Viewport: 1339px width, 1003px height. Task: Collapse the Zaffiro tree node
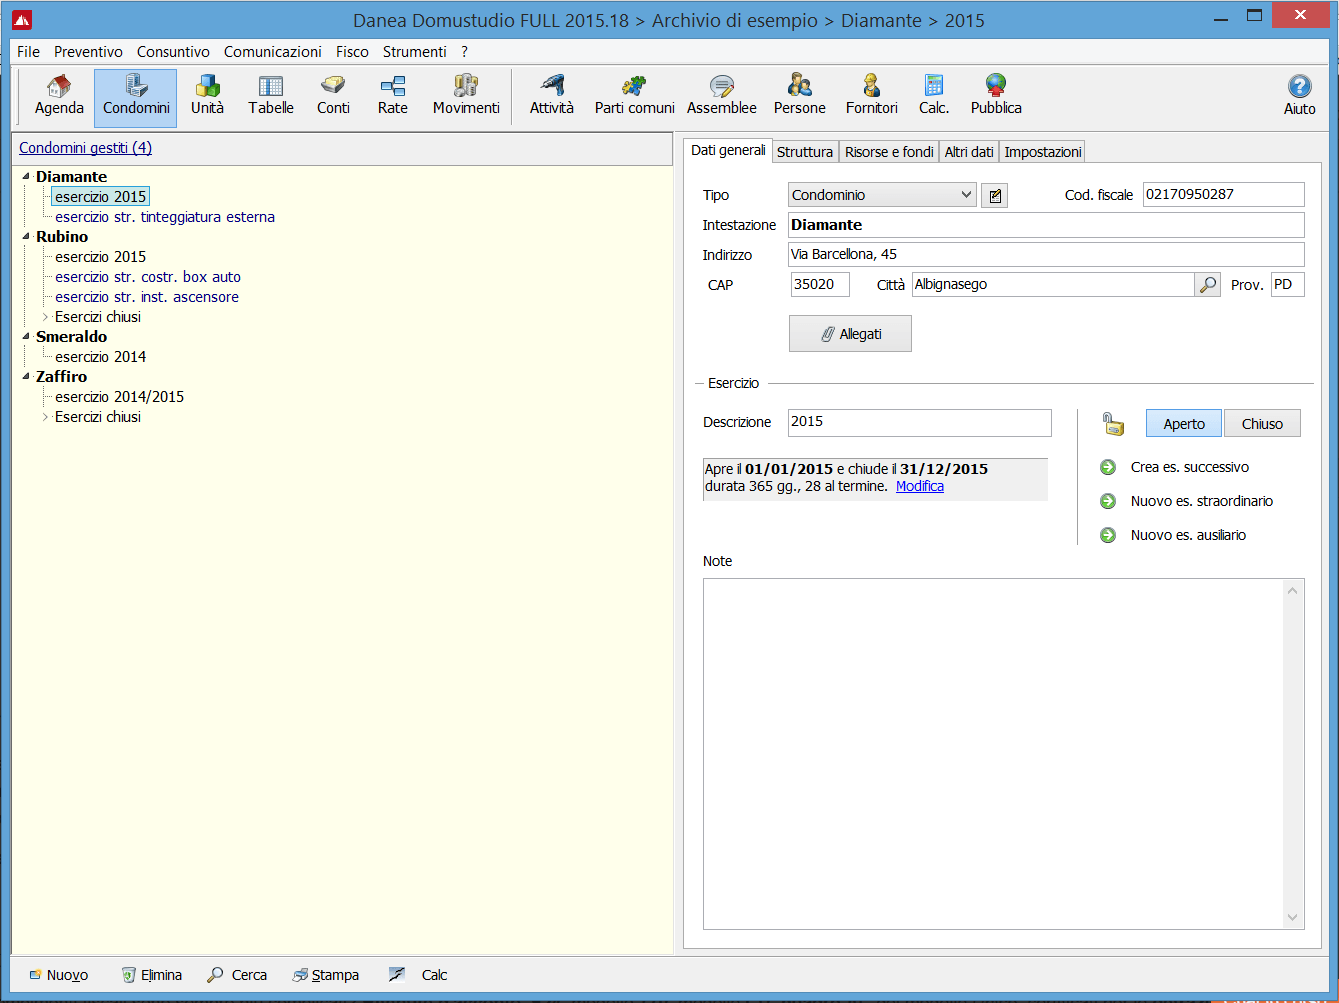(26, 376)
